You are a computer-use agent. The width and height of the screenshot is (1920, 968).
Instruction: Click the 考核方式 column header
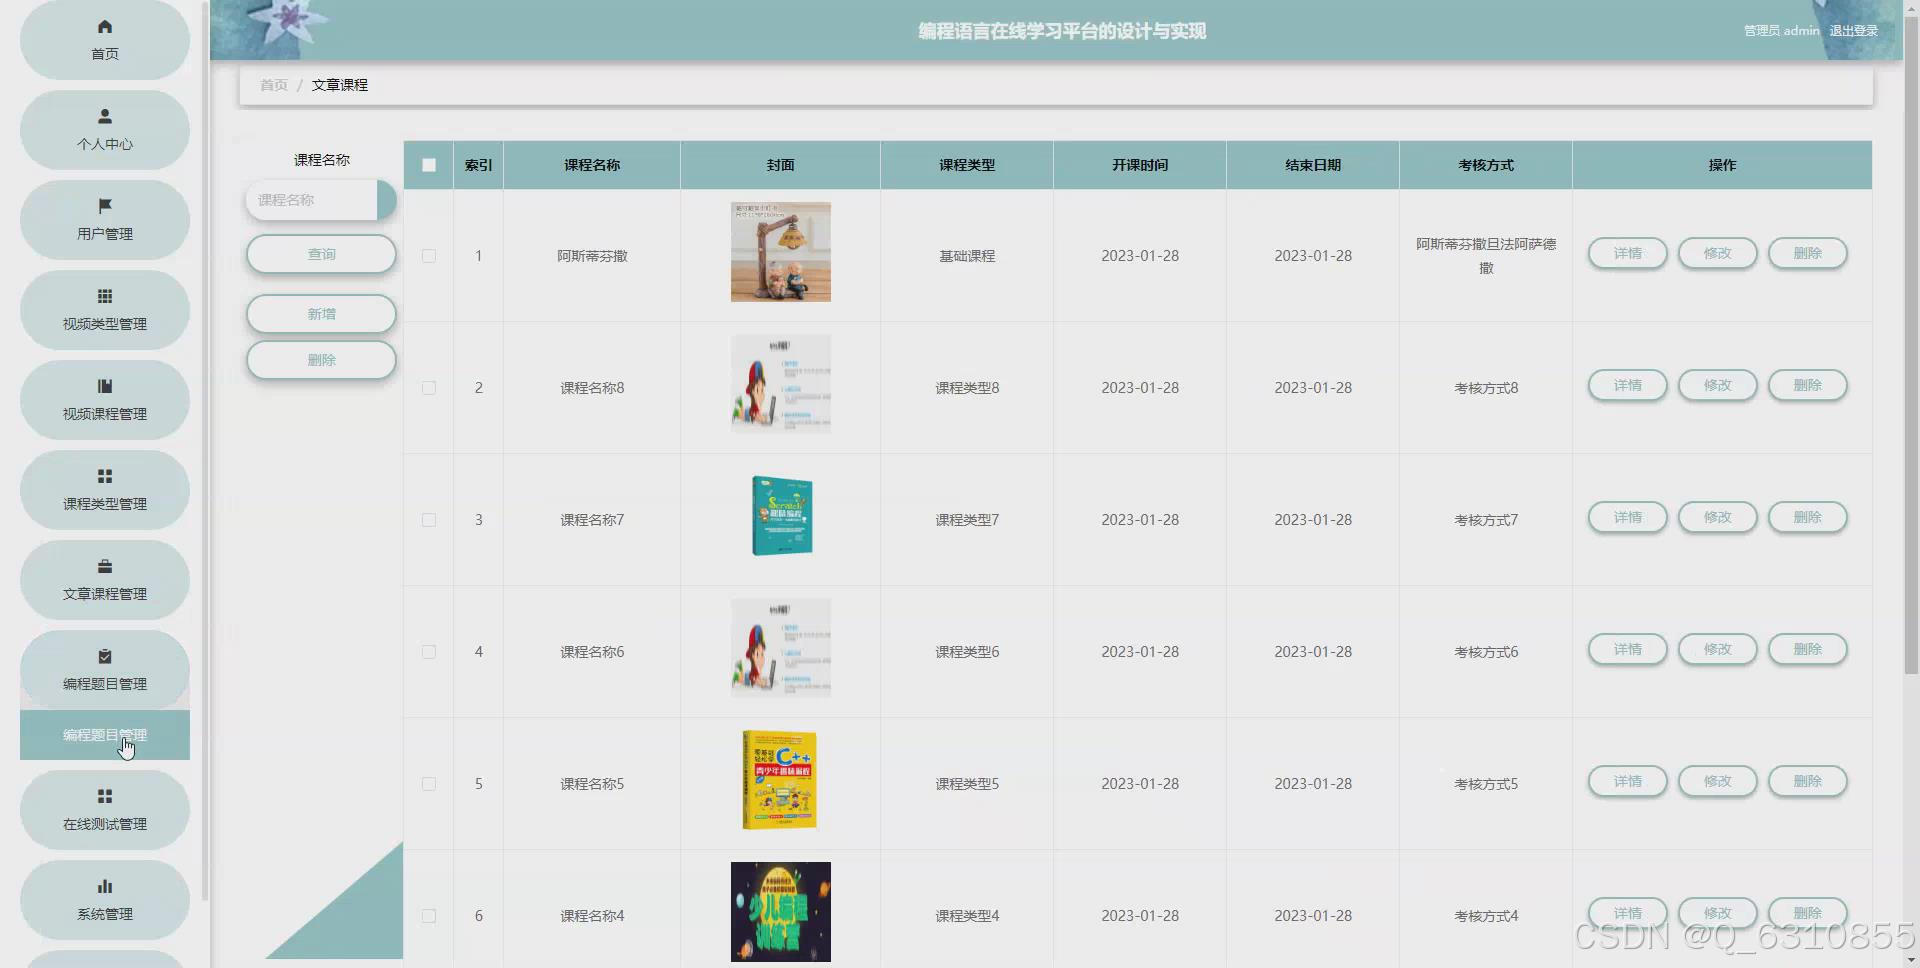point(1486,165)
